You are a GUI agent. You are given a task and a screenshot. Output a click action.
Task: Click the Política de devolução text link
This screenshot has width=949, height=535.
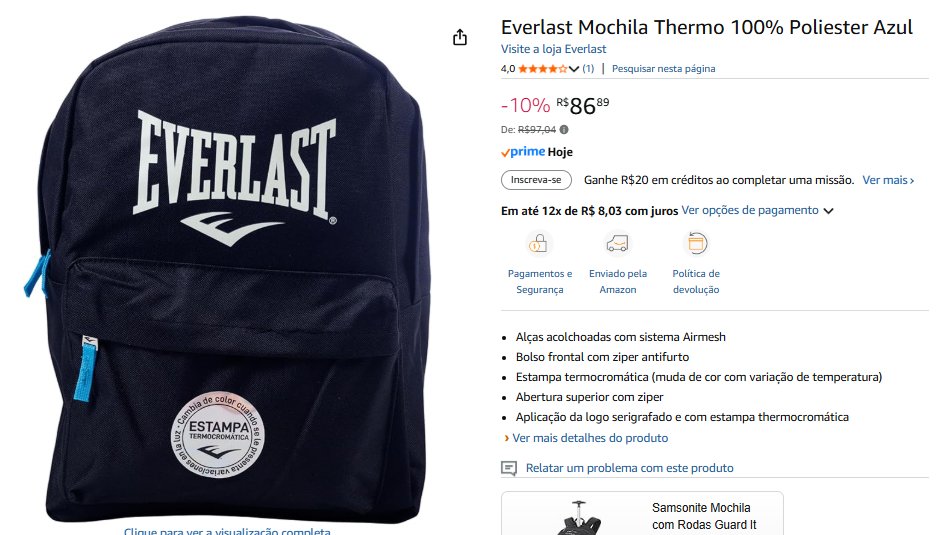click(696, 281)
